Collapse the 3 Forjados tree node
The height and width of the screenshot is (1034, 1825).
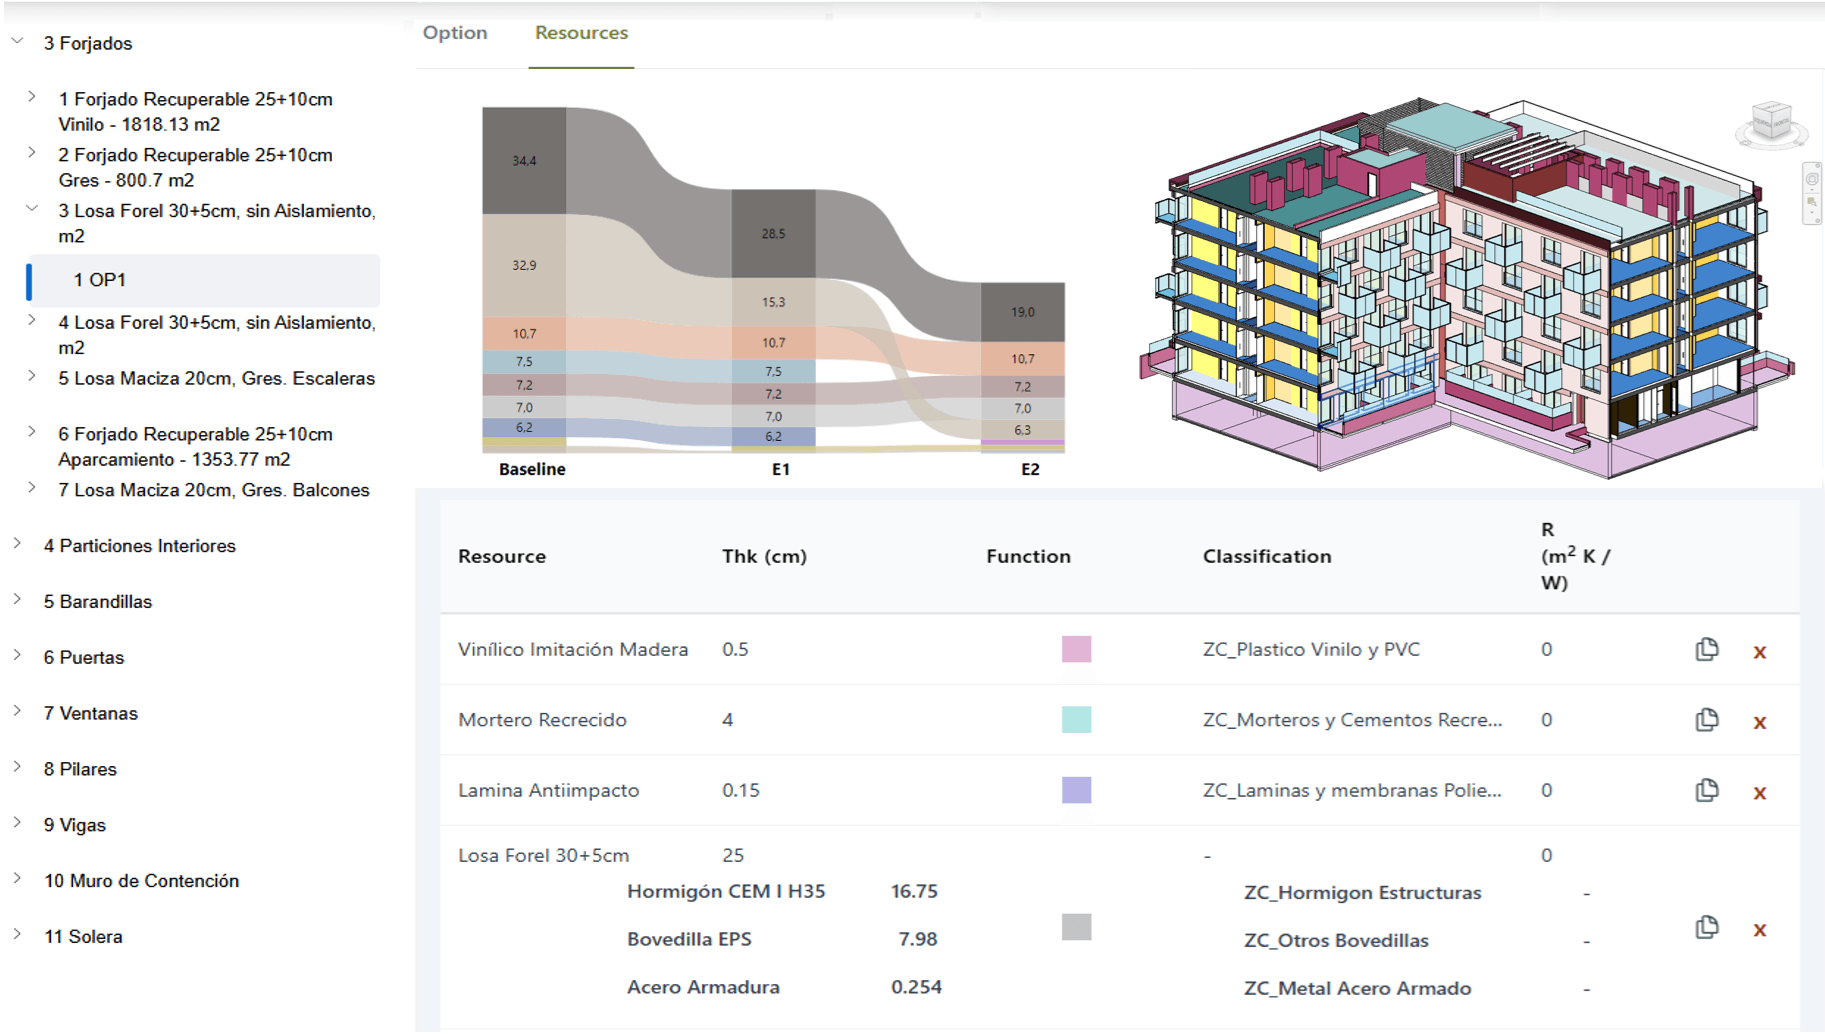(18, 42)
